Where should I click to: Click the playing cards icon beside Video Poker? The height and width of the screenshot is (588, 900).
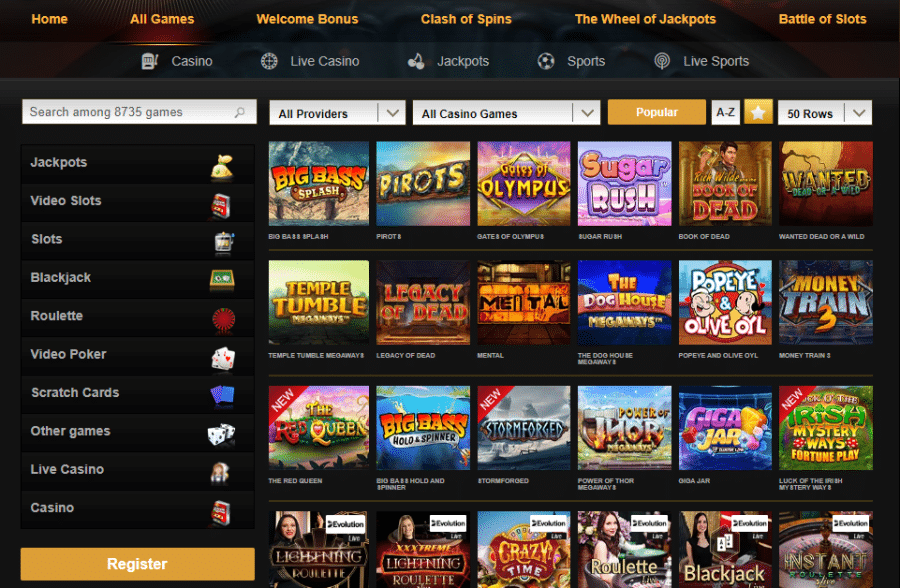click(x=223, y=358)
